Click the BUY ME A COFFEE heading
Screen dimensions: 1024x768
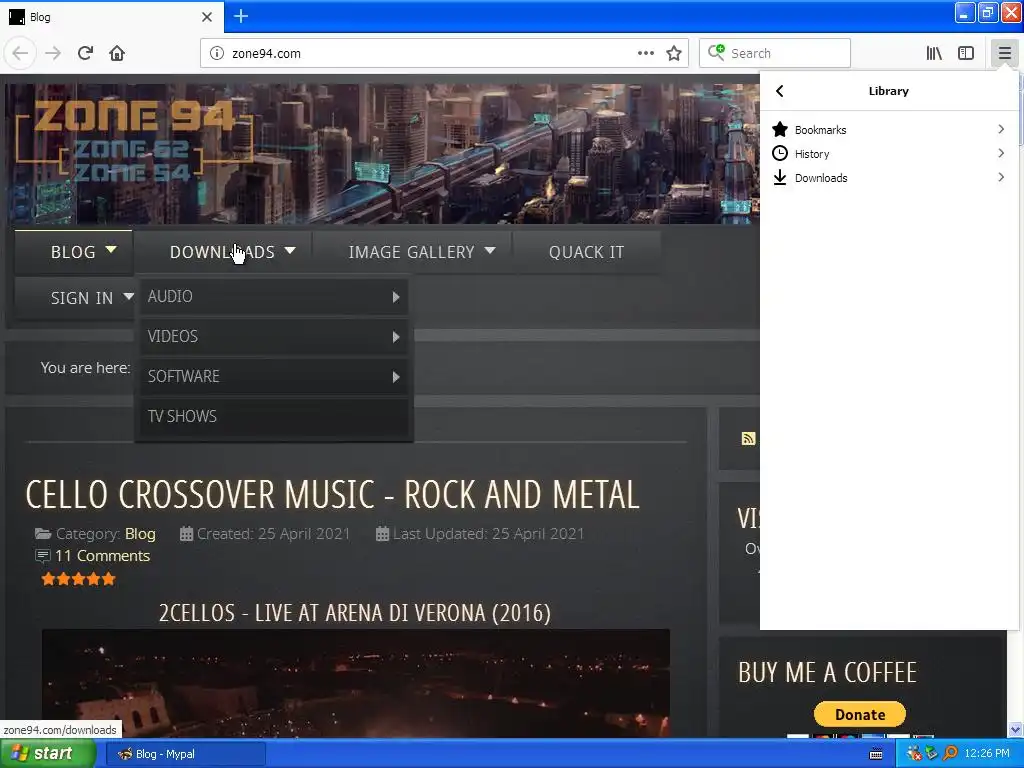click(827, 673)
